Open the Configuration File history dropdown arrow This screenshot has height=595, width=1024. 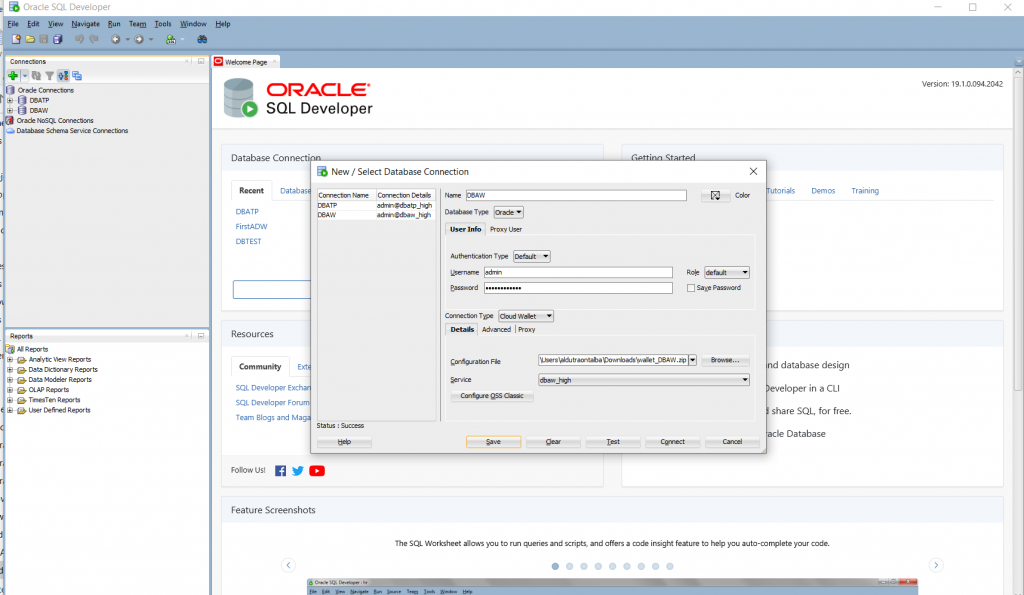(x=692, y=360)
